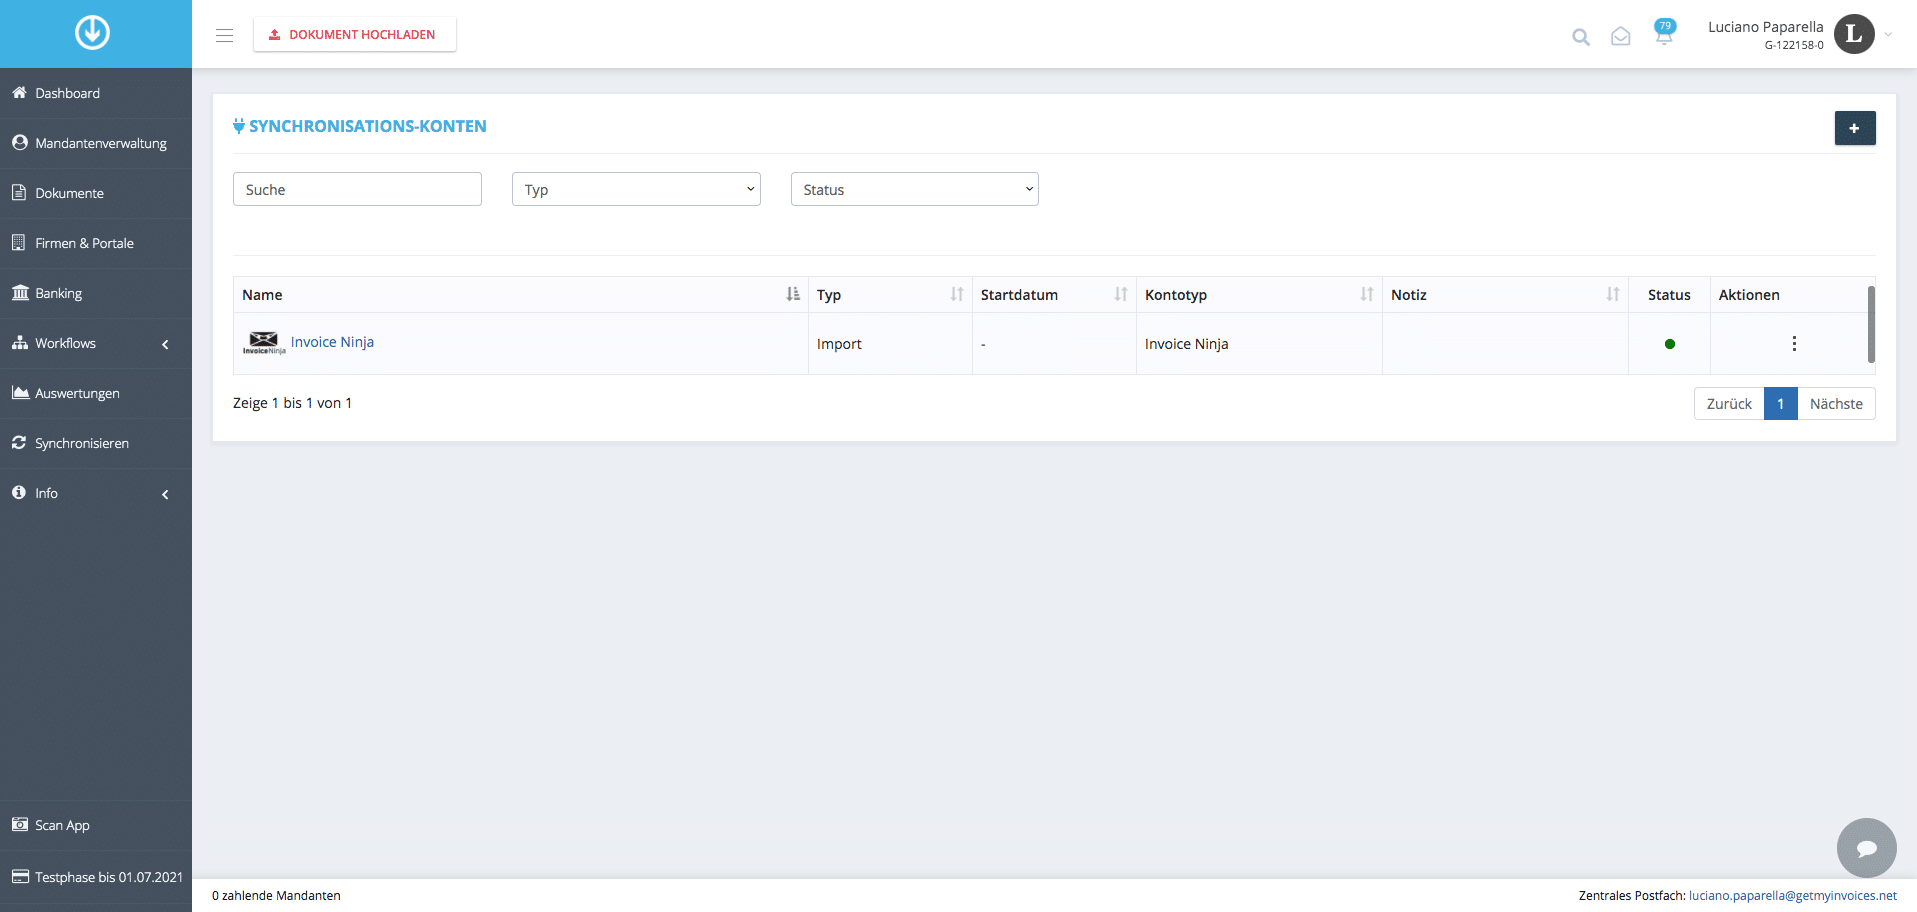Open actions menu for Invoice Ninja row
The width and height of the screenshot is (1917, 912).
pyautogui.click(x=1794, y=343)
